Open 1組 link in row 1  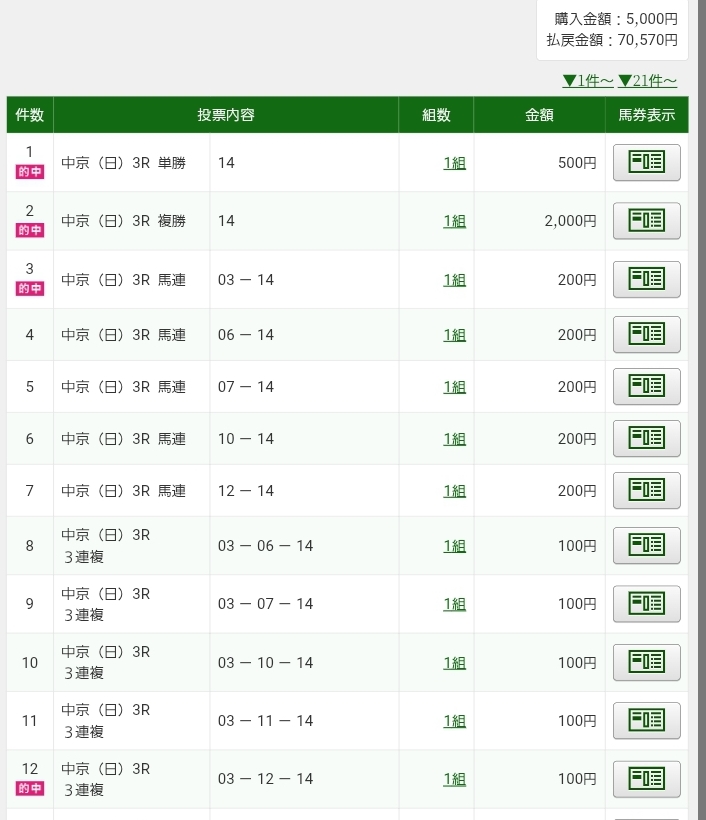[x=454, y=163]
